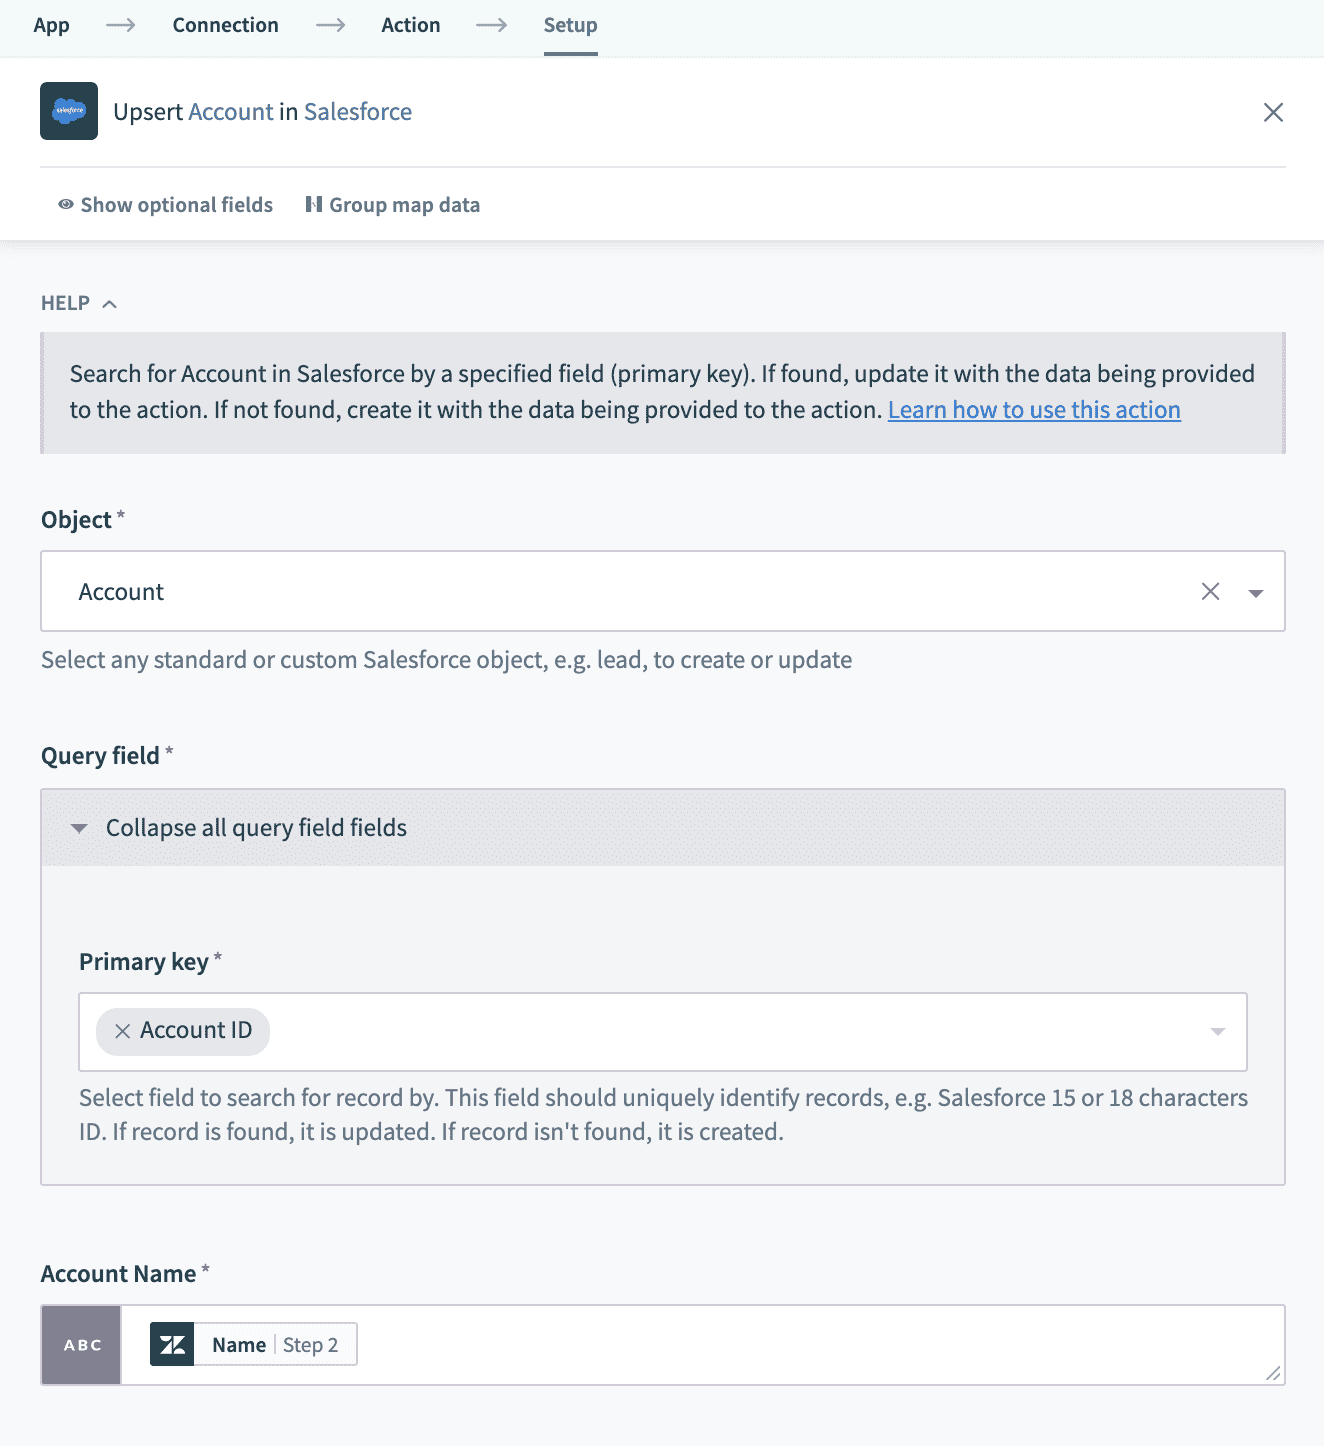Image resolution: width=1324 pixels, height=1446 pixels.
Task: Click the Account Name resize handle
Action: click(x=1272, y=1374)
